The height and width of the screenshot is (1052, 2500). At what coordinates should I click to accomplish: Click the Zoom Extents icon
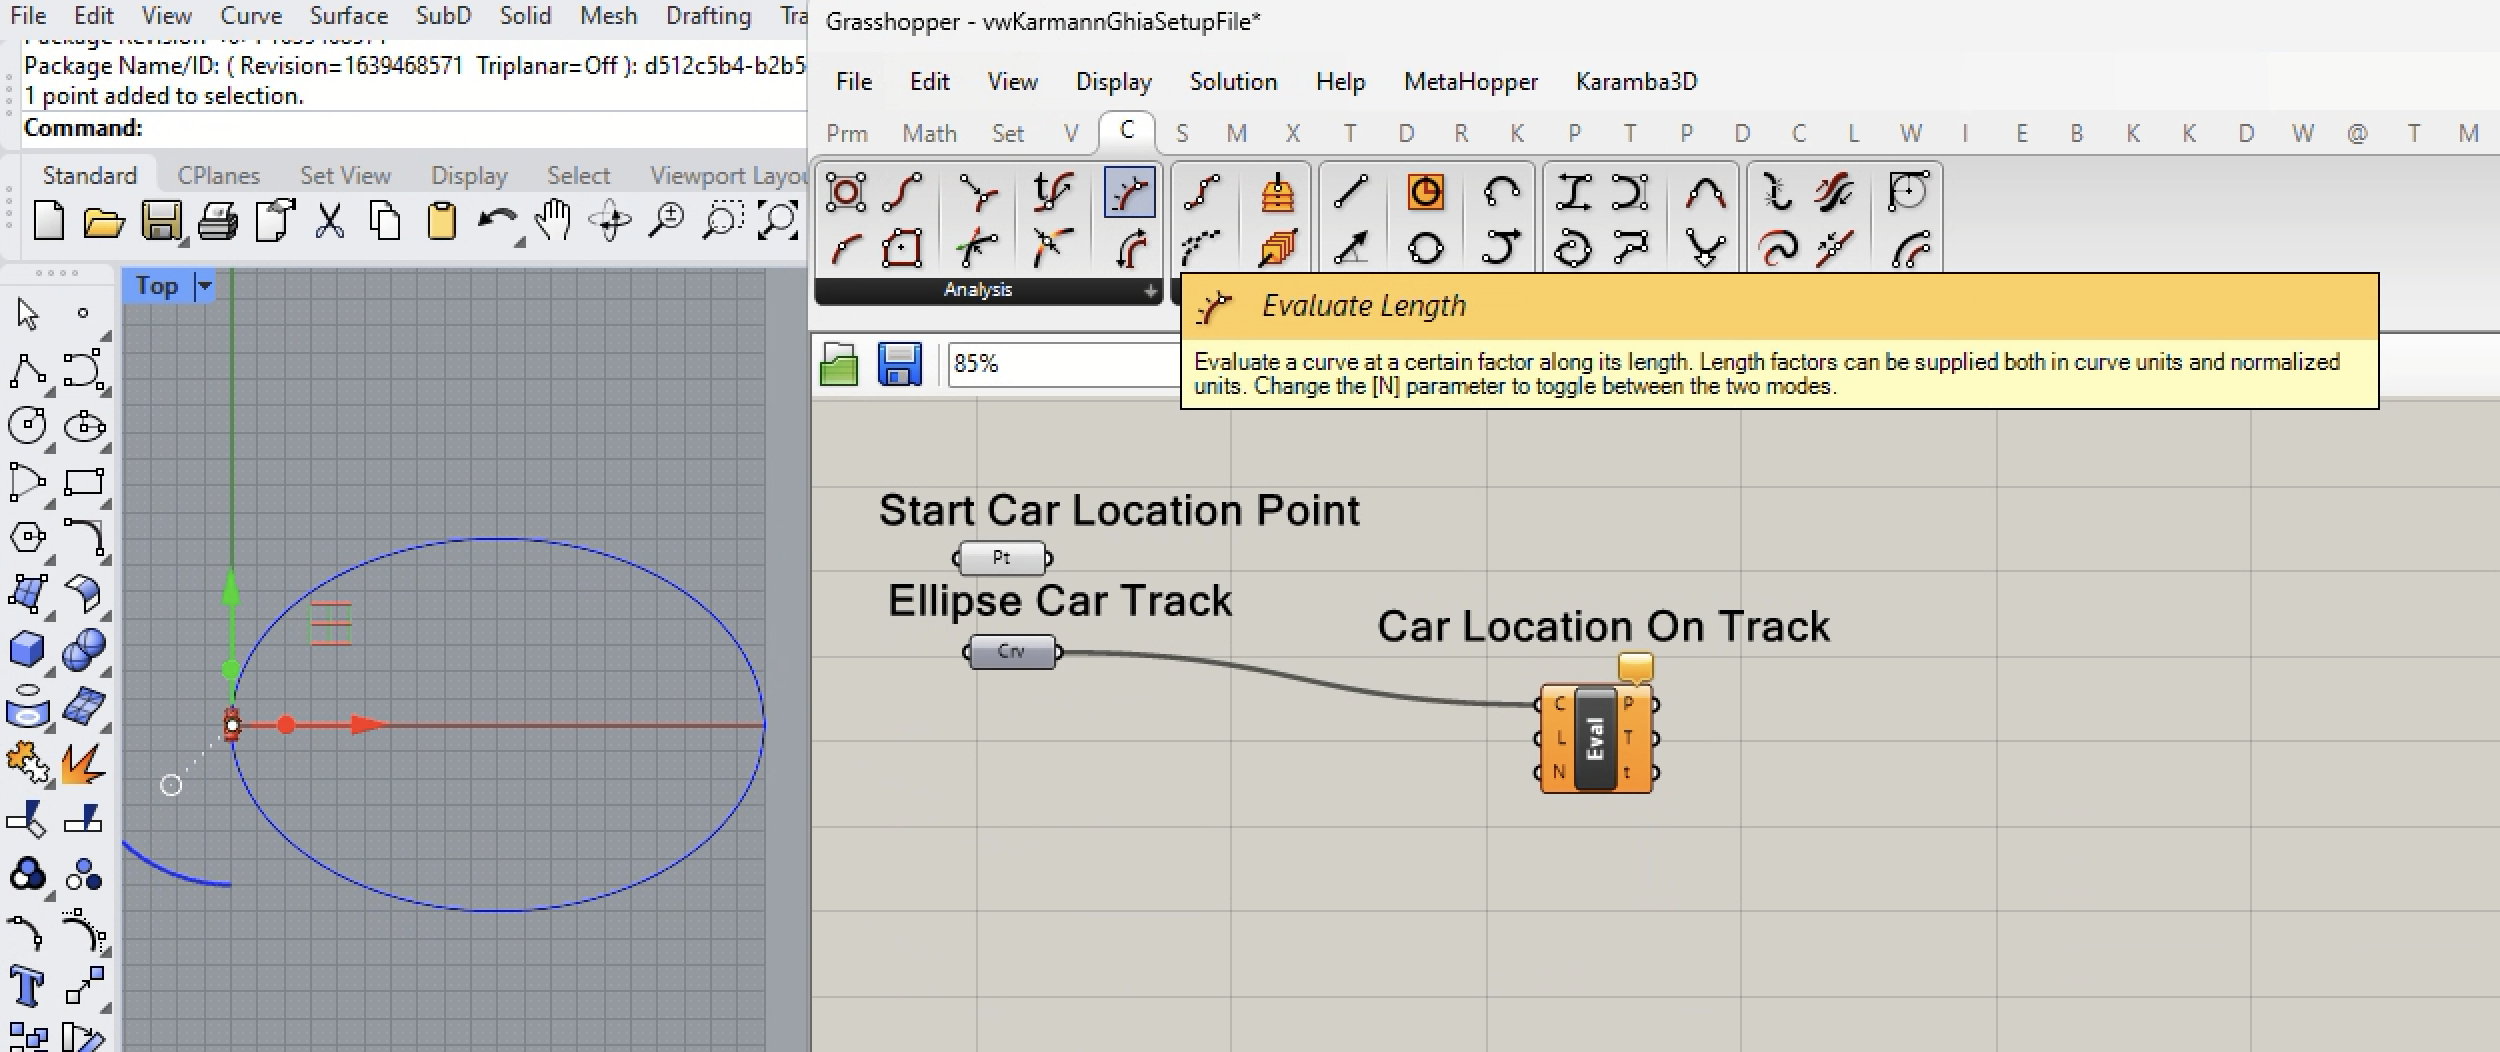pyautogui.click(x=777, y=221)
